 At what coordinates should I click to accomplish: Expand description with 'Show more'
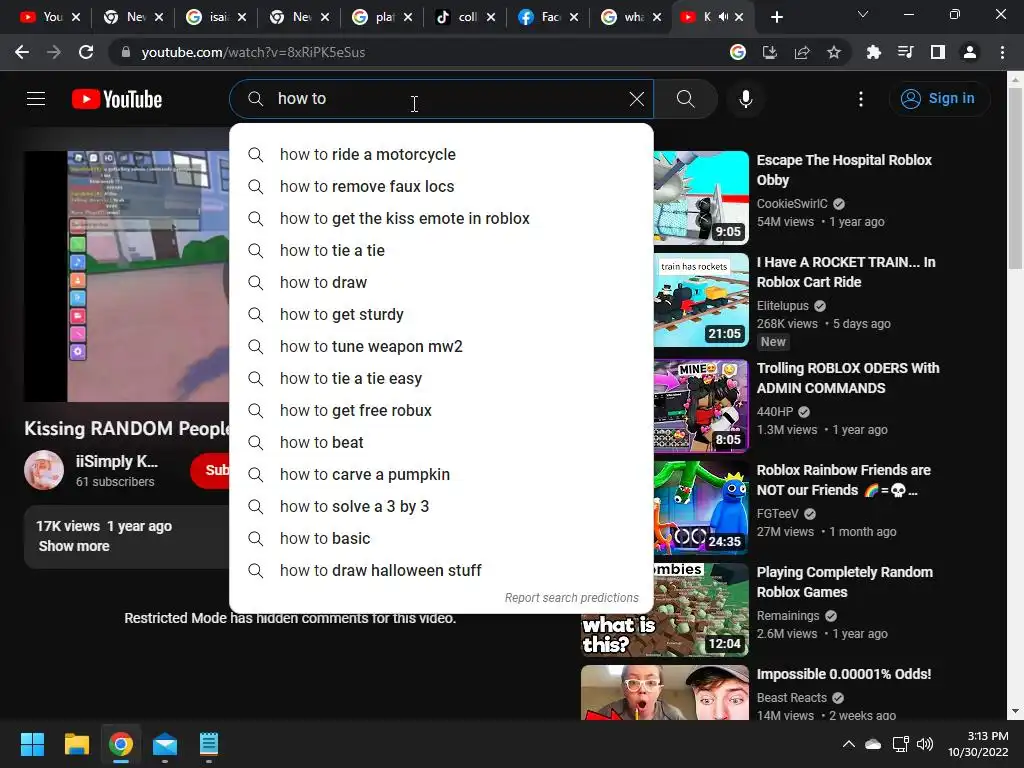[x=74, y=546]
